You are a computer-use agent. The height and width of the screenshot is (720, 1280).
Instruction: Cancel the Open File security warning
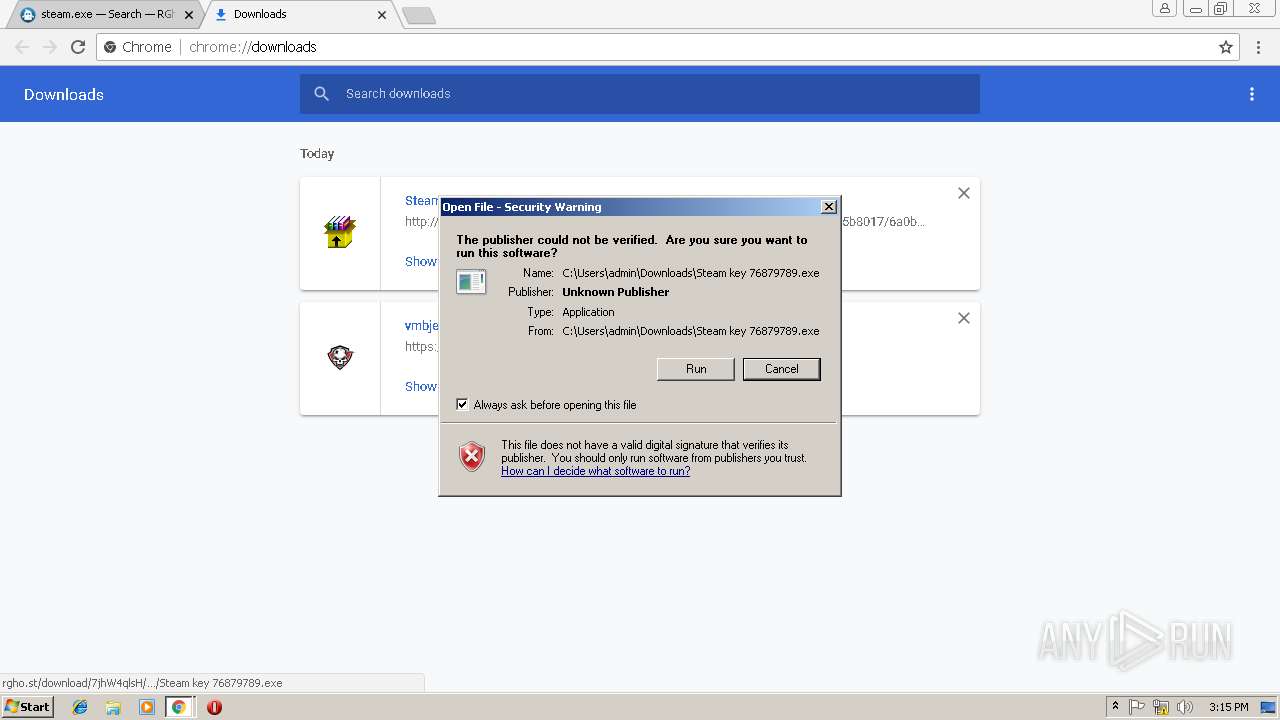click(x=781, y=369)
